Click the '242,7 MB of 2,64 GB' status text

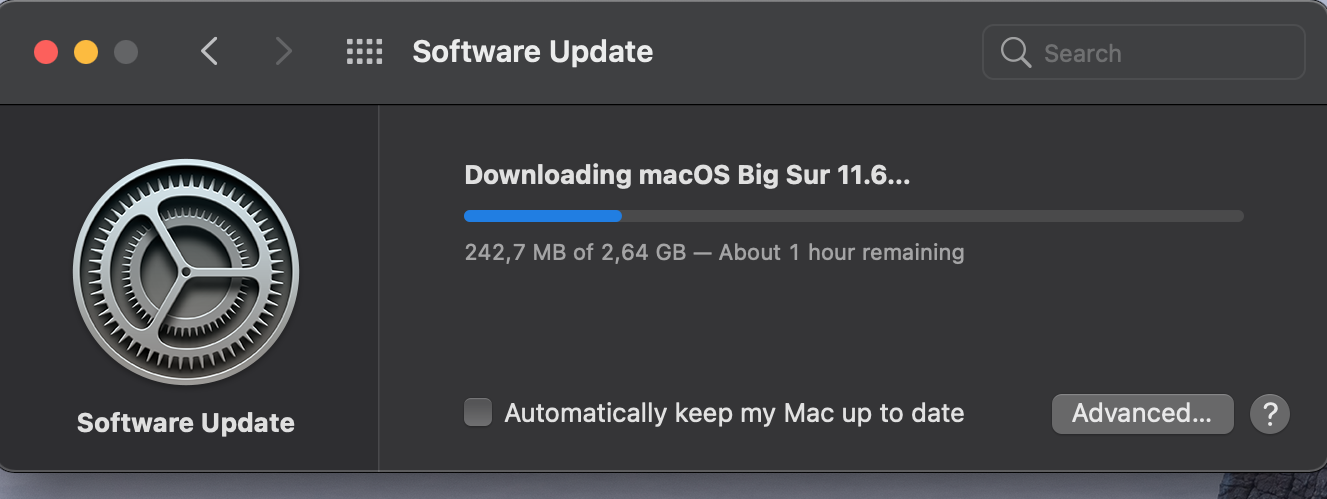tap(575, 252)
